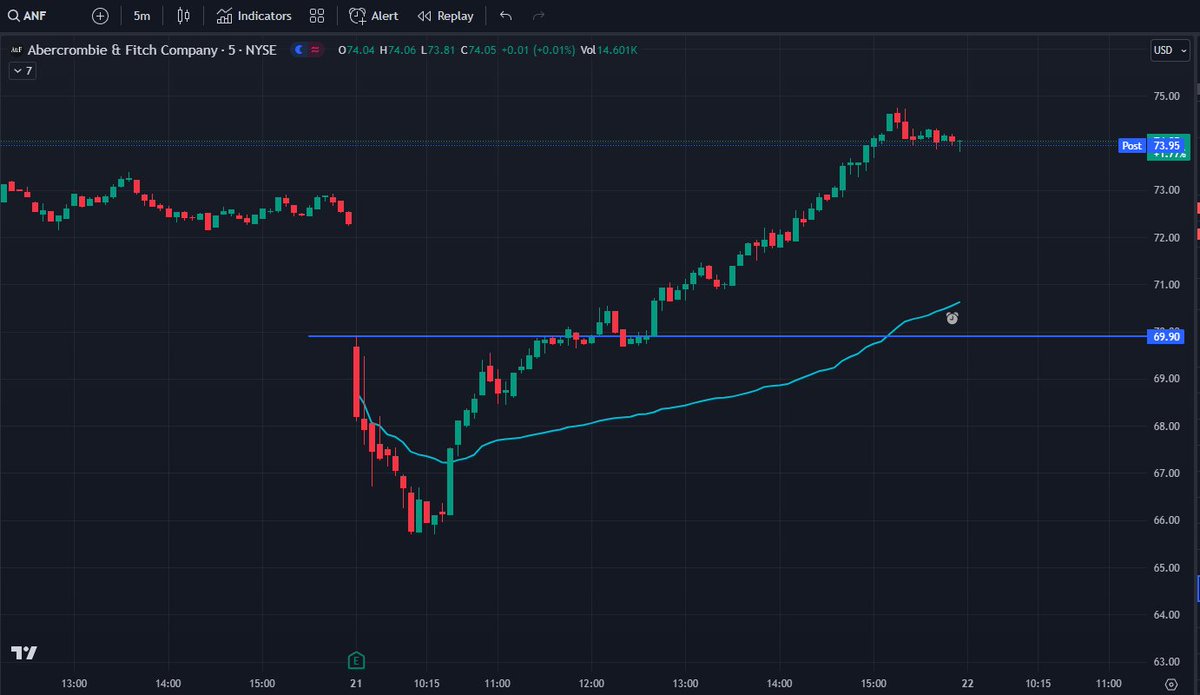This screenshot has height=695, width=1200.
Task: Open the candlestick chart style menu
Action: click(x=183, y=16)
